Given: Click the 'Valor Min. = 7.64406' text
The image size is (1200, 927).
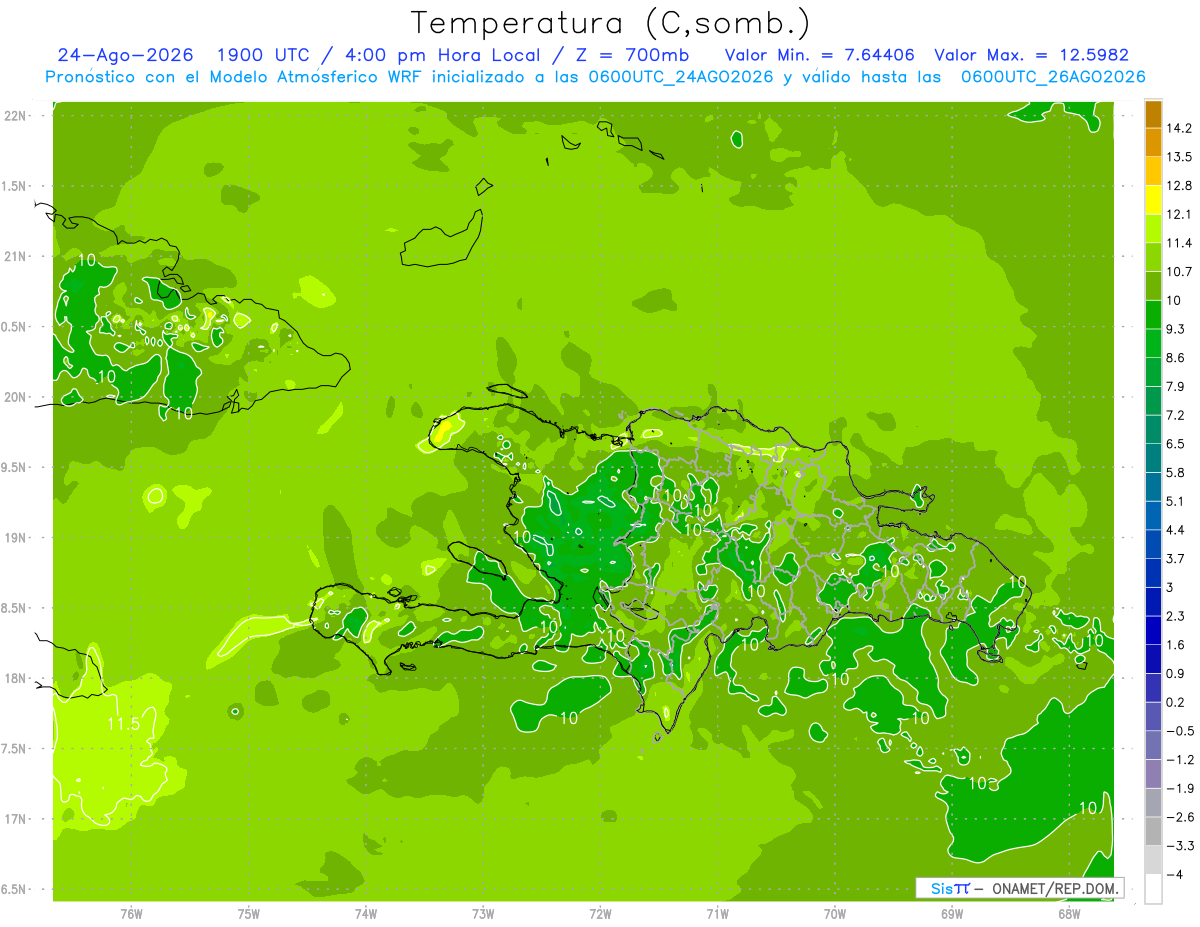Looking at the screenshot, I should point(819,55).
